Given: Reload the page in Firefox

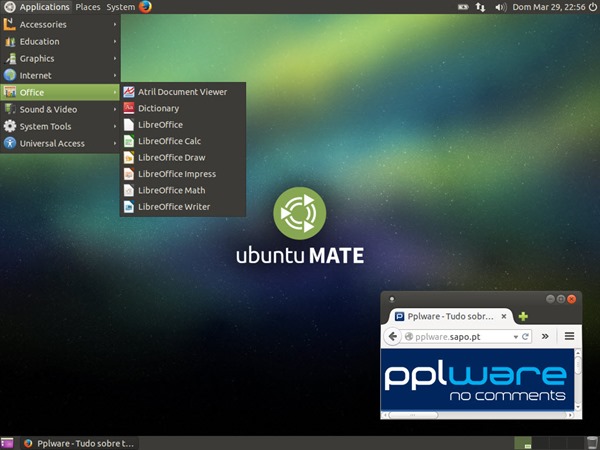Looking at the screenshot, I should pyautogui.click(x=525, y=337).
